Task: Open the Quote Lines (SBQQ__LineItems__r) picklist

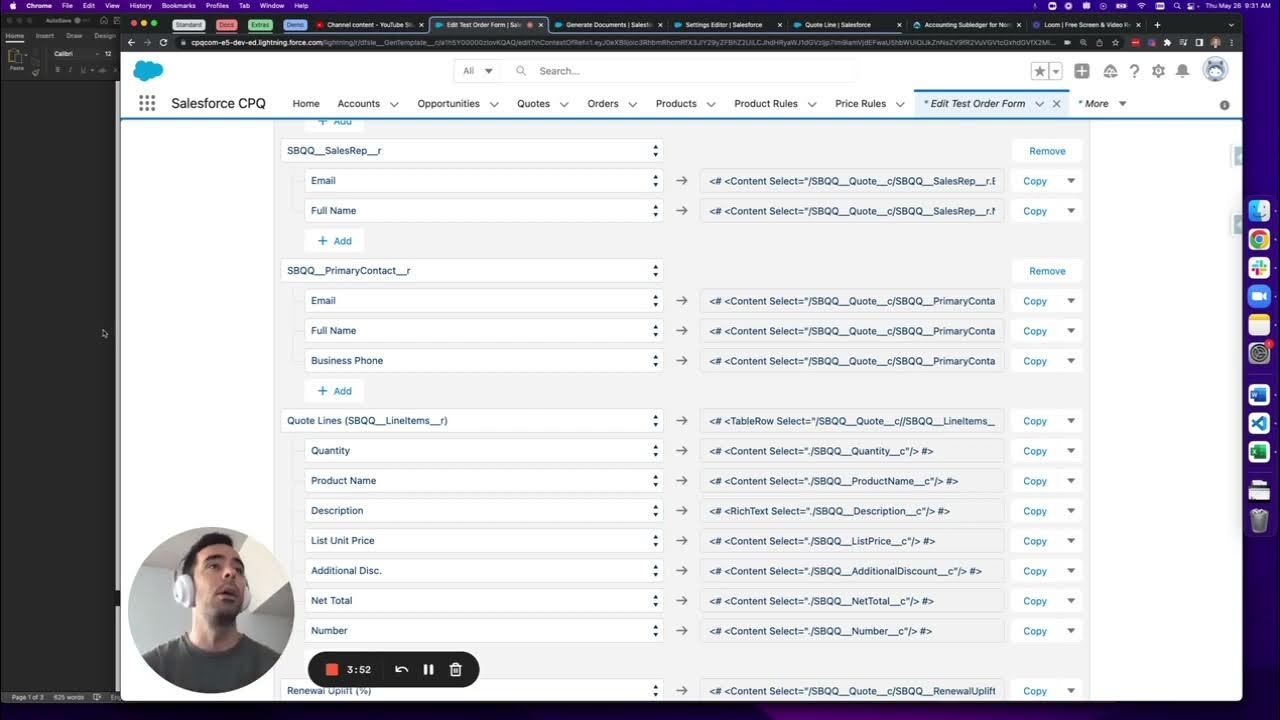Action: coord(472,421)
